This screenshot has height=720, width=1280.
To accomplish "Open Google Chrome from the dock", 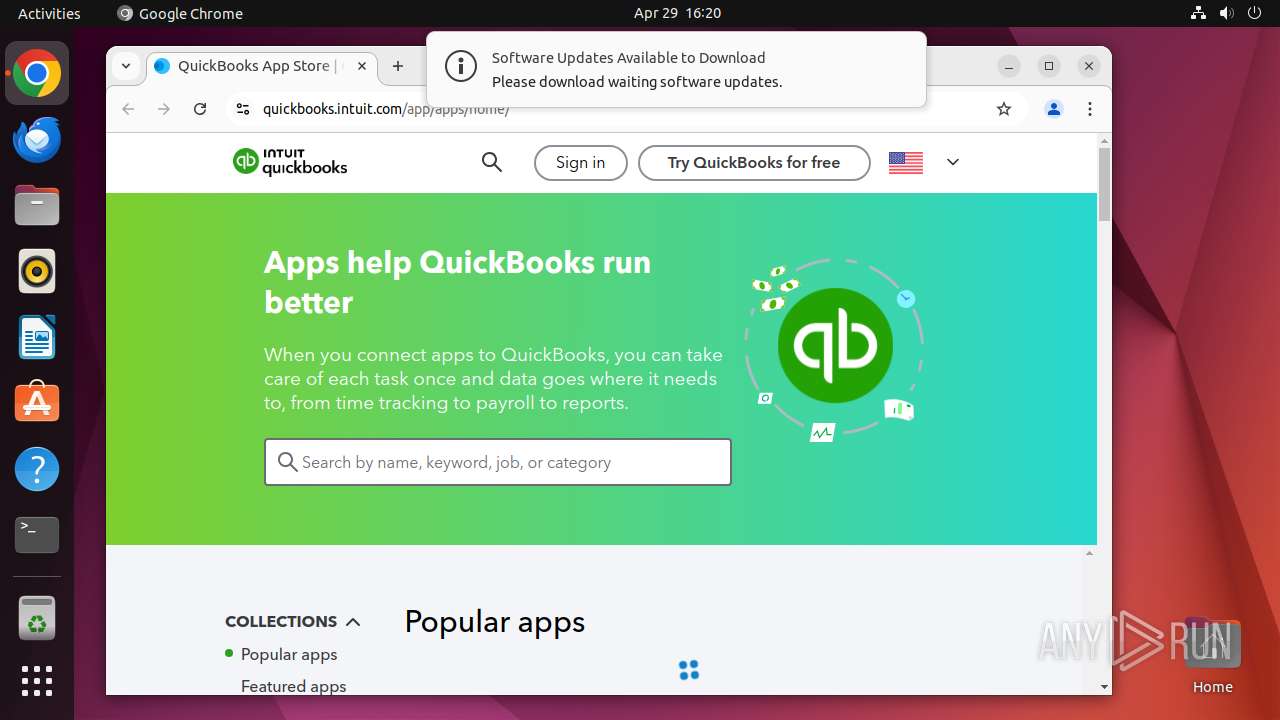I will pyautogui.click(x=37, y=74).
